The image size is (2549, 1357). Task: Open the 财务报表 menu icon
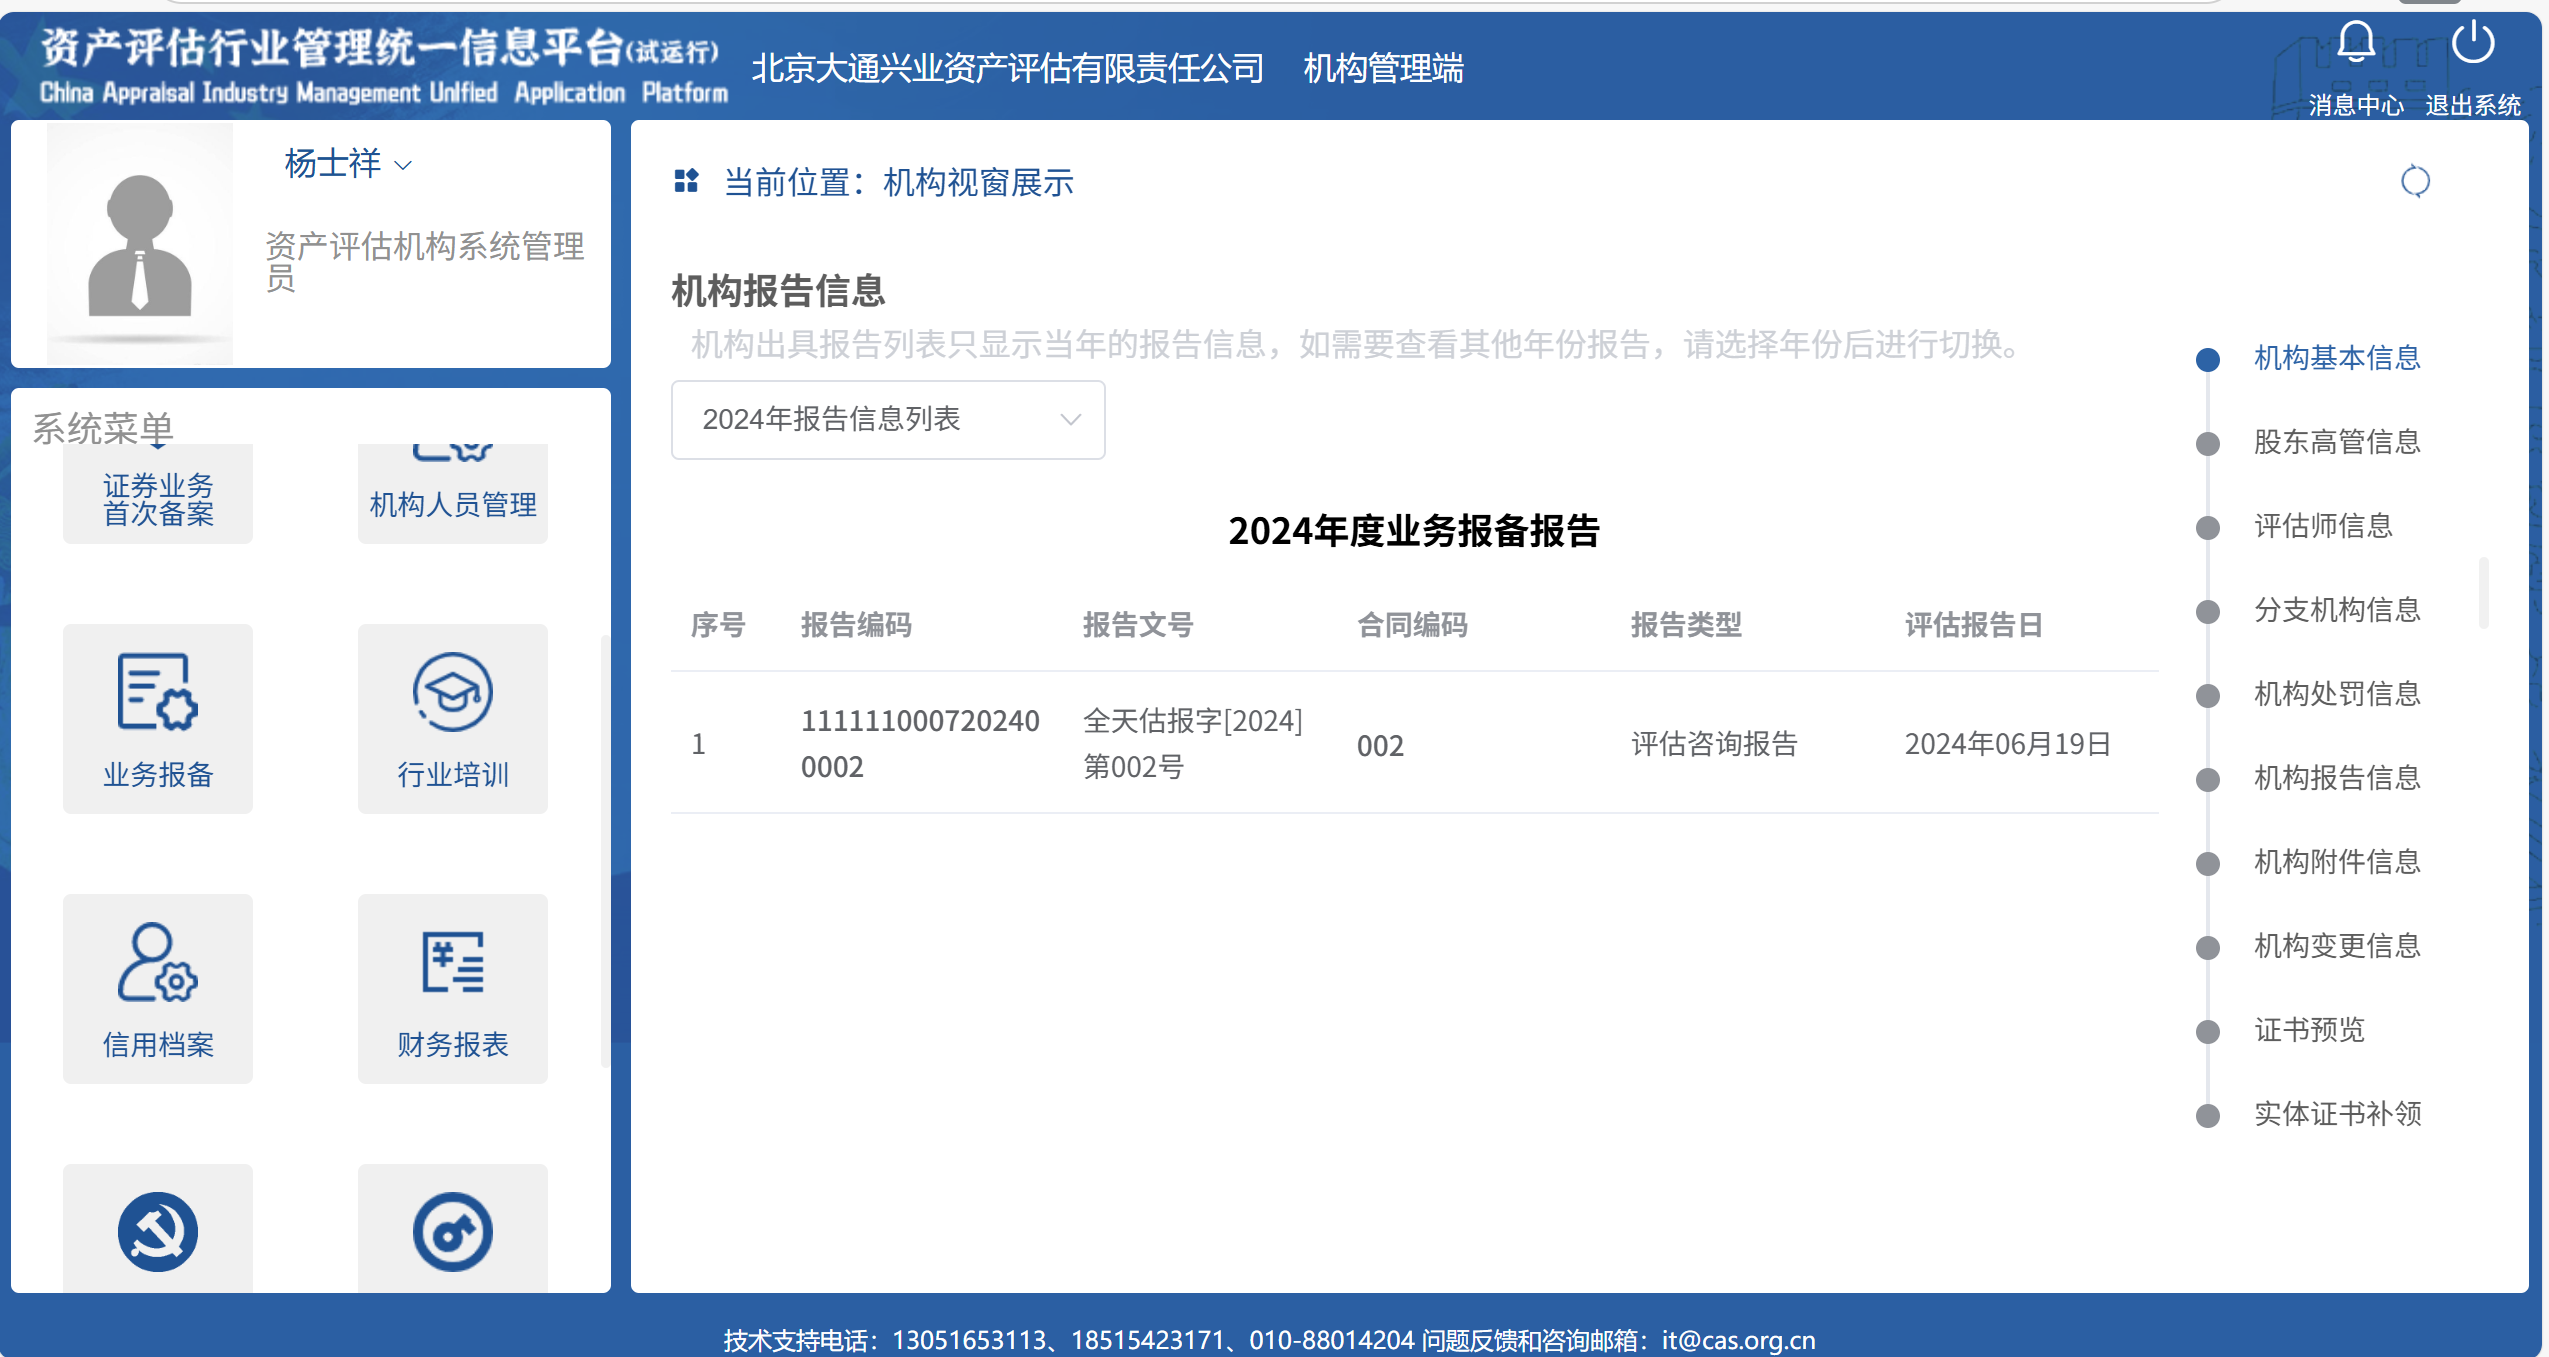(452, 962)
